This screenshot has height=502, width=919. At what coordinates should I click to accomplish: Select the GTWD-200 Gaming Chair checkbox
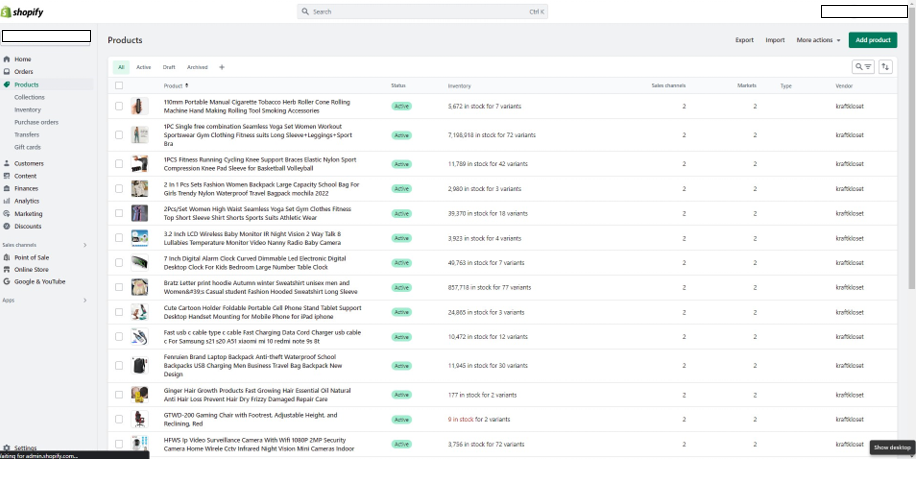[x=119, y=419]
